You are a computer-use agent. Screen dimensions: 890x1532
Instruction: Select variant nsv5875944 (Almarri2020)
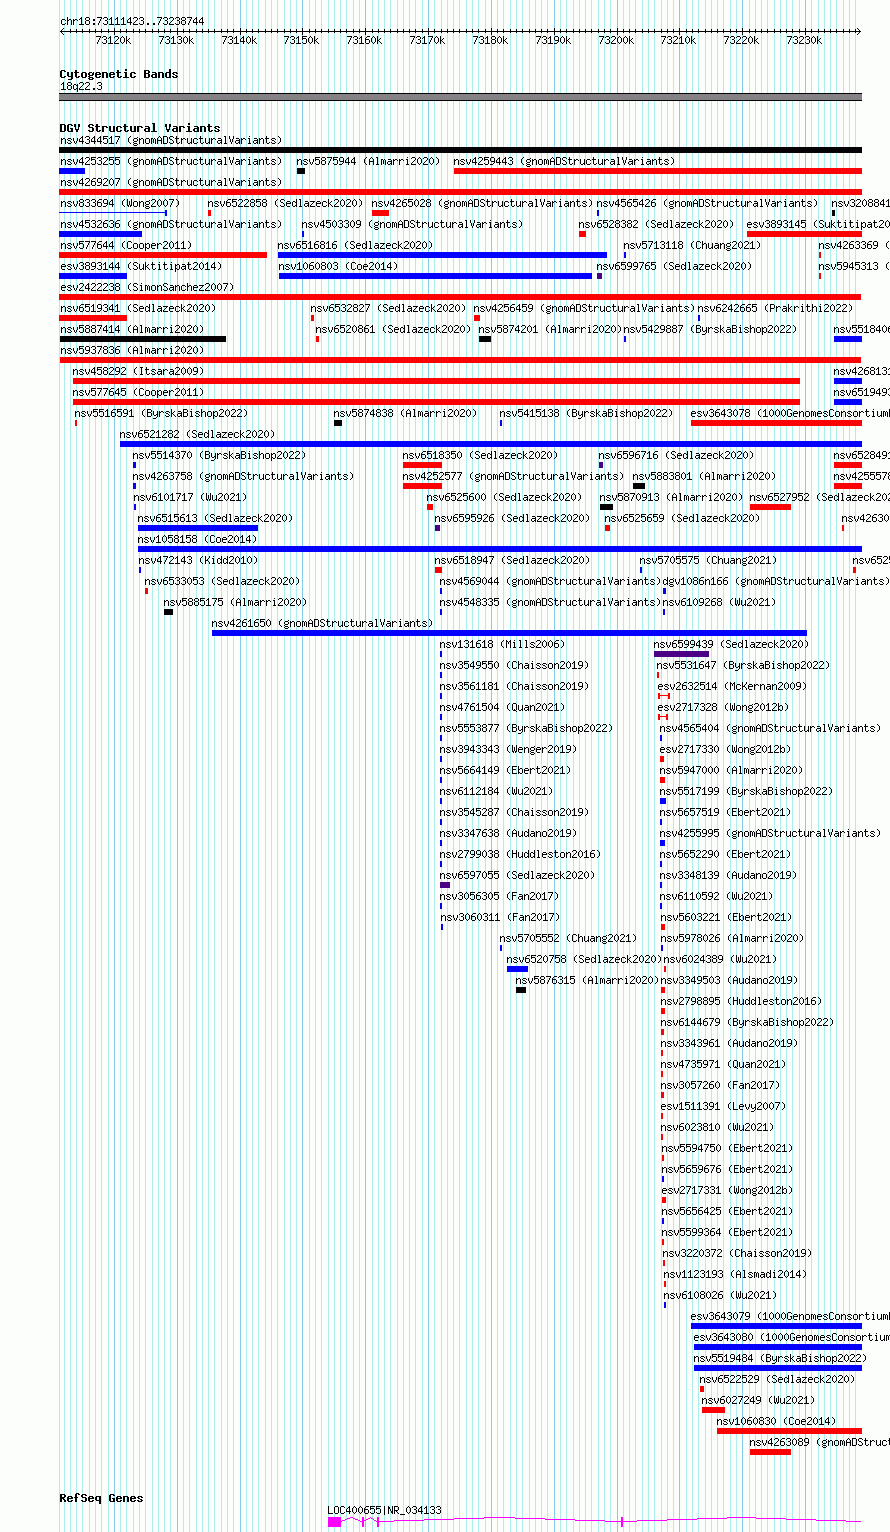(x=368, y=161)
